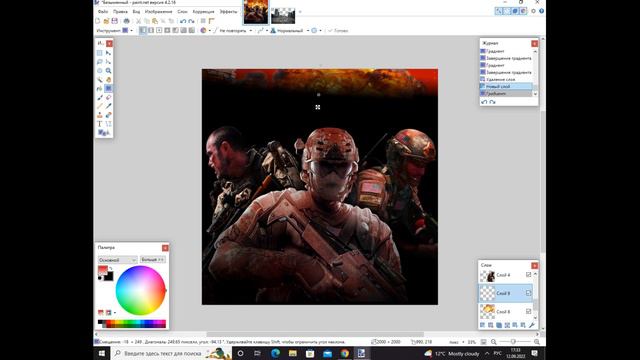Choose the first linear gradient type button
Image resolution: width=640 pixels, height=360 pixels.
coord(143,31)
